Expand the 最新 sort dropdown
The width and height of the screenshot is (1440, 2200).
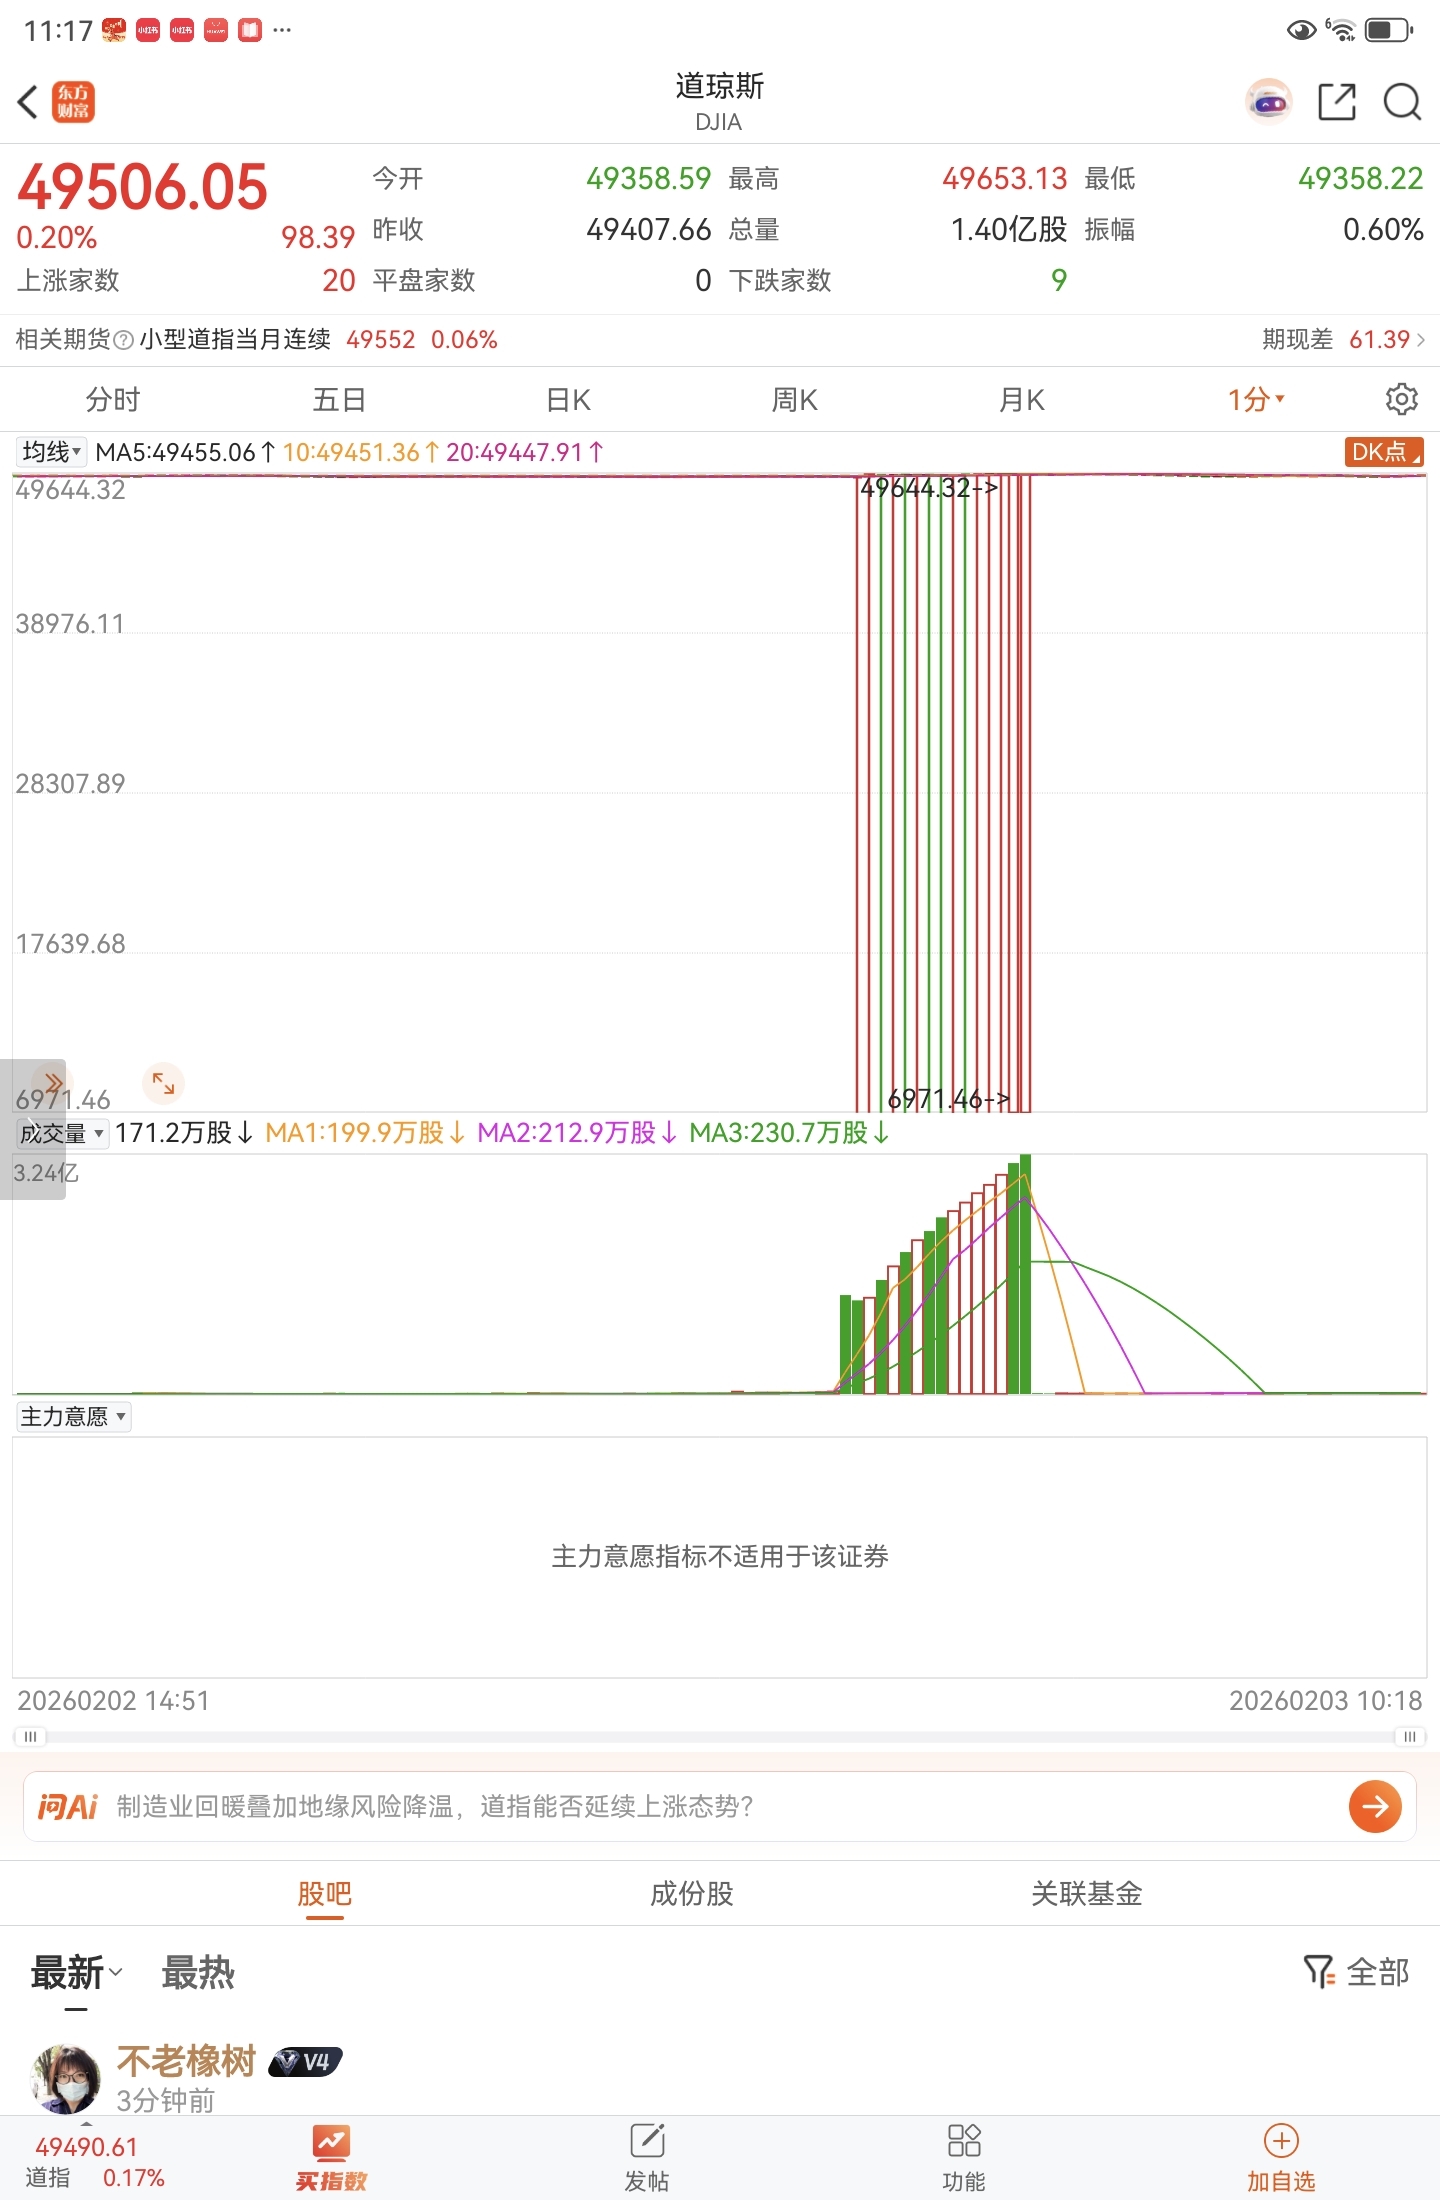[x=76, y=1973]
